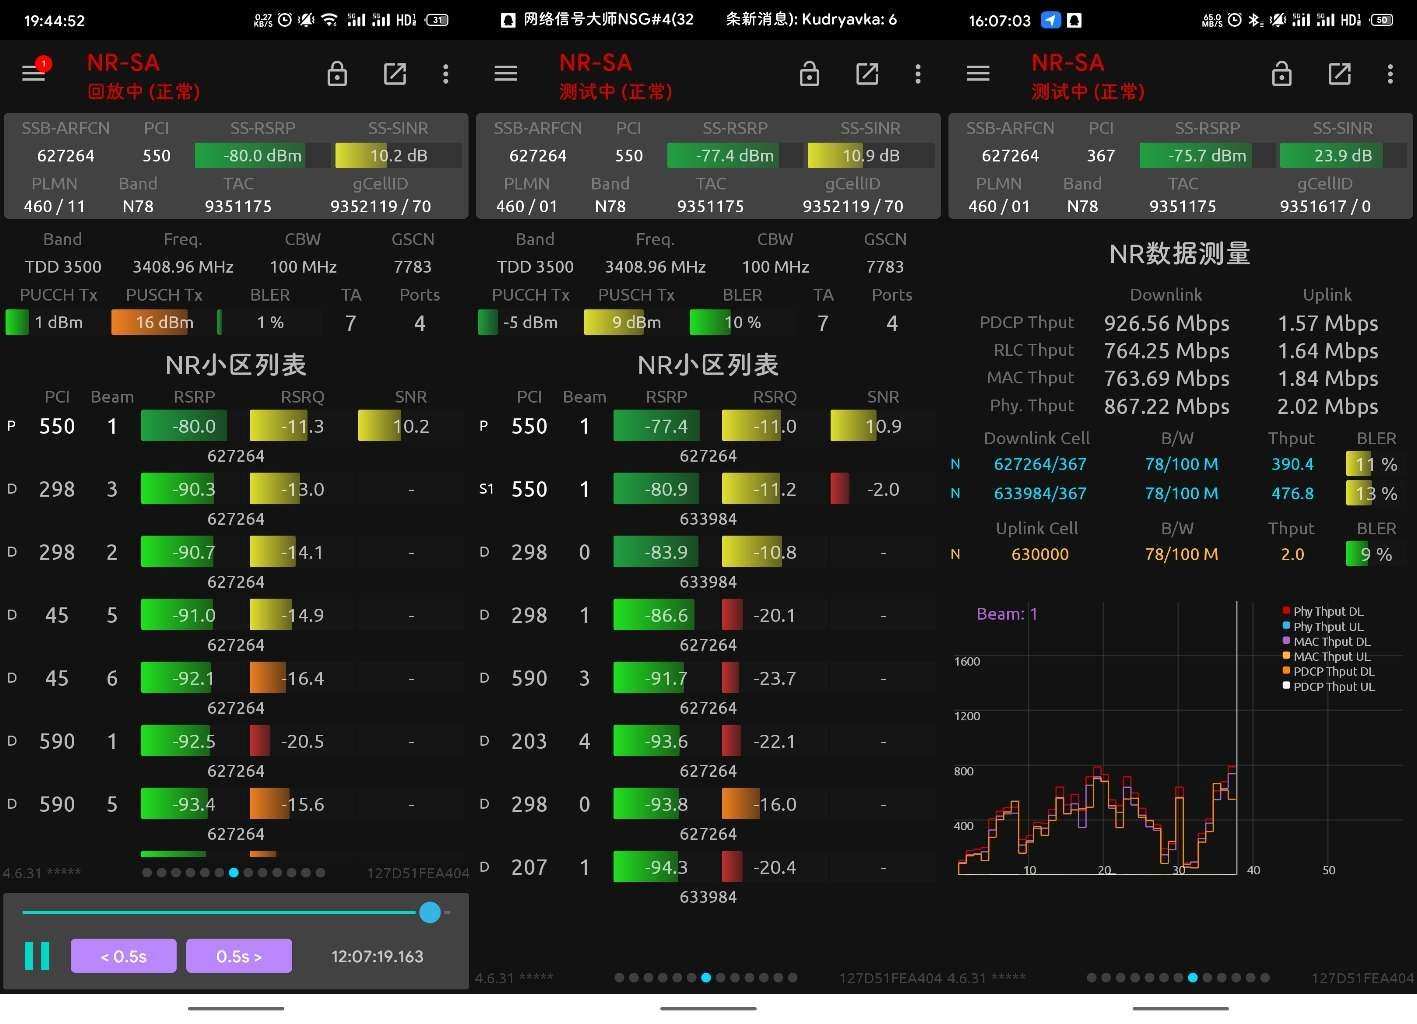Select PCI 590 Beam 5 row with RSRP -93.4
The height and width of the screenshot is (1024, 1417).
[236, 815]
